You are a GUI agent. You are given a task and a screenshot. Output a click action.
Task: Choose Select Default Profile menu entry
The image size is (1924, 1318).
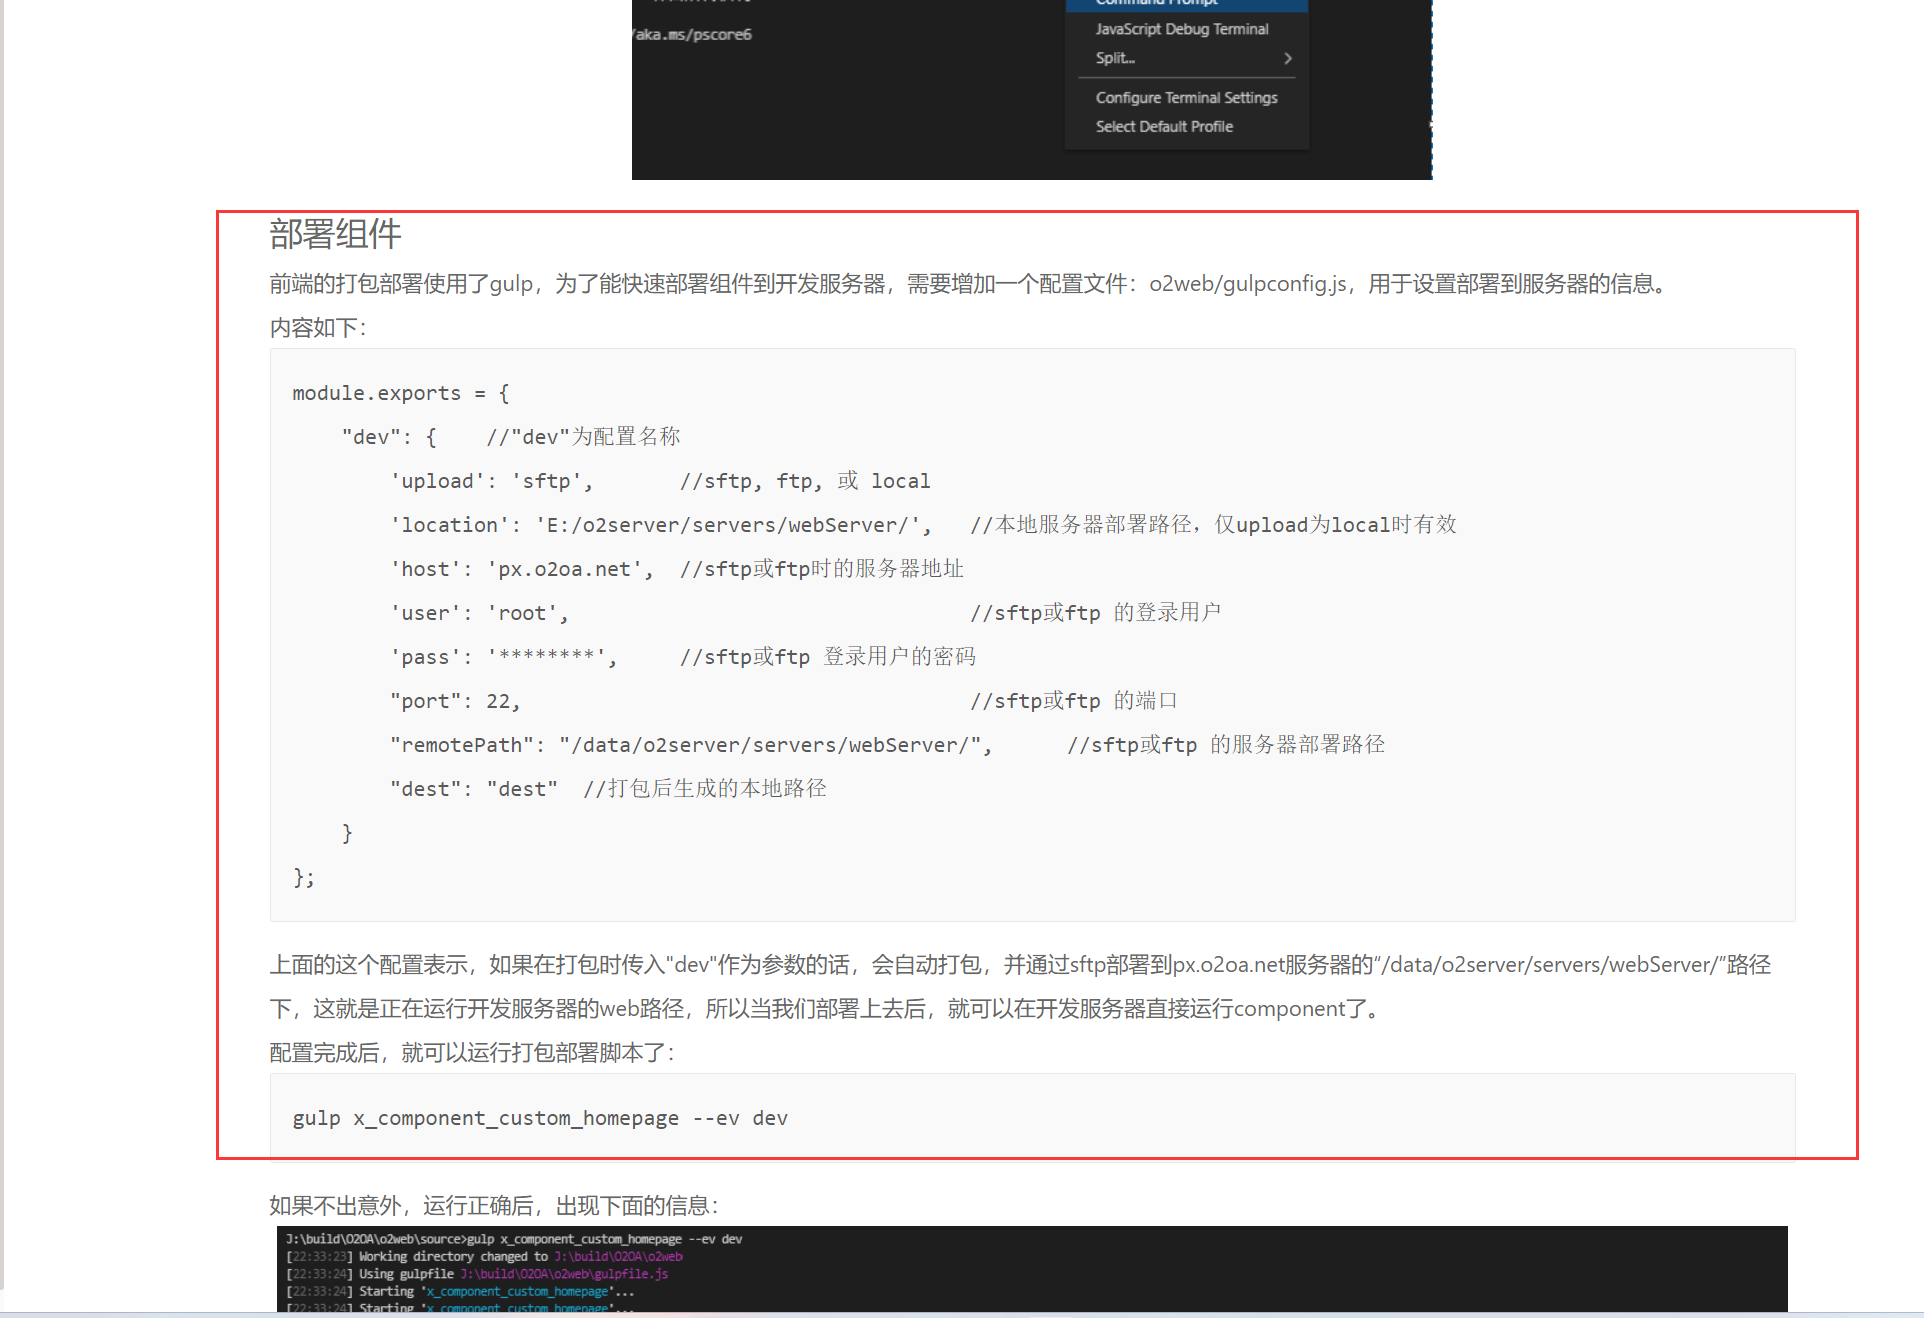click(x=1164, y=127)
